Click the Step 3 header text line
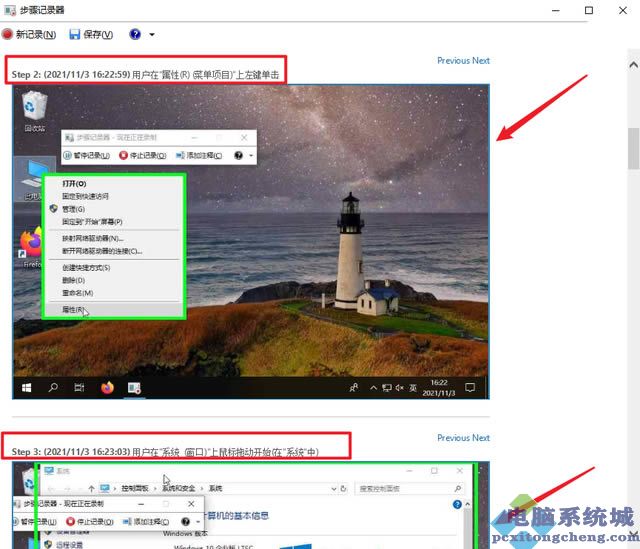Viewport: 640px width, 549px height. pyautogui.click(x=165, y=452)
